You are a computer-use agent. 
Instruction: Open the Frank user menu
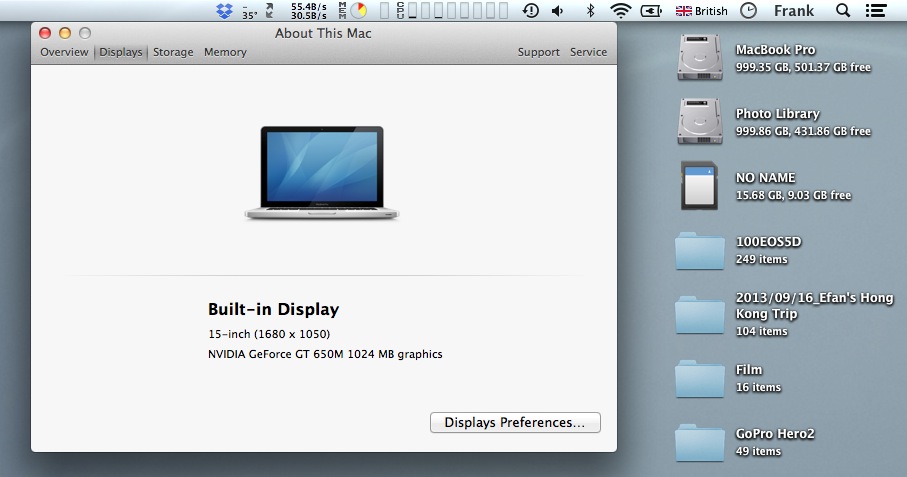(794, 10)
